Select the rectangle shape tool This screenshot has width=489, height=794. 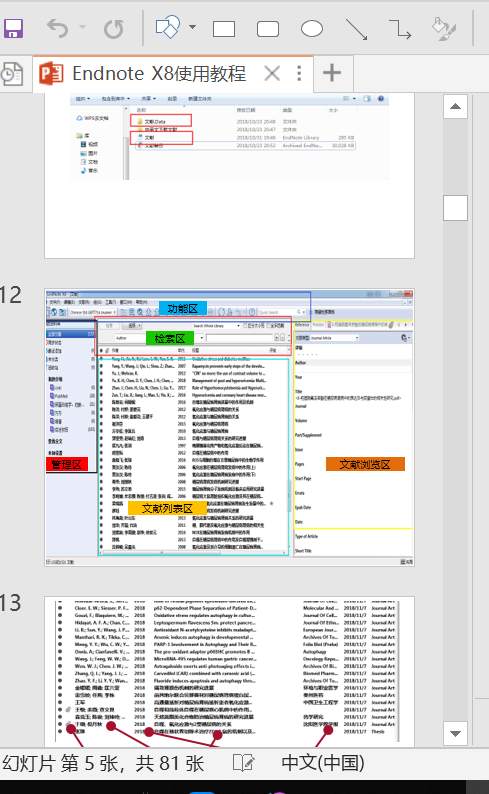(224, 29)
